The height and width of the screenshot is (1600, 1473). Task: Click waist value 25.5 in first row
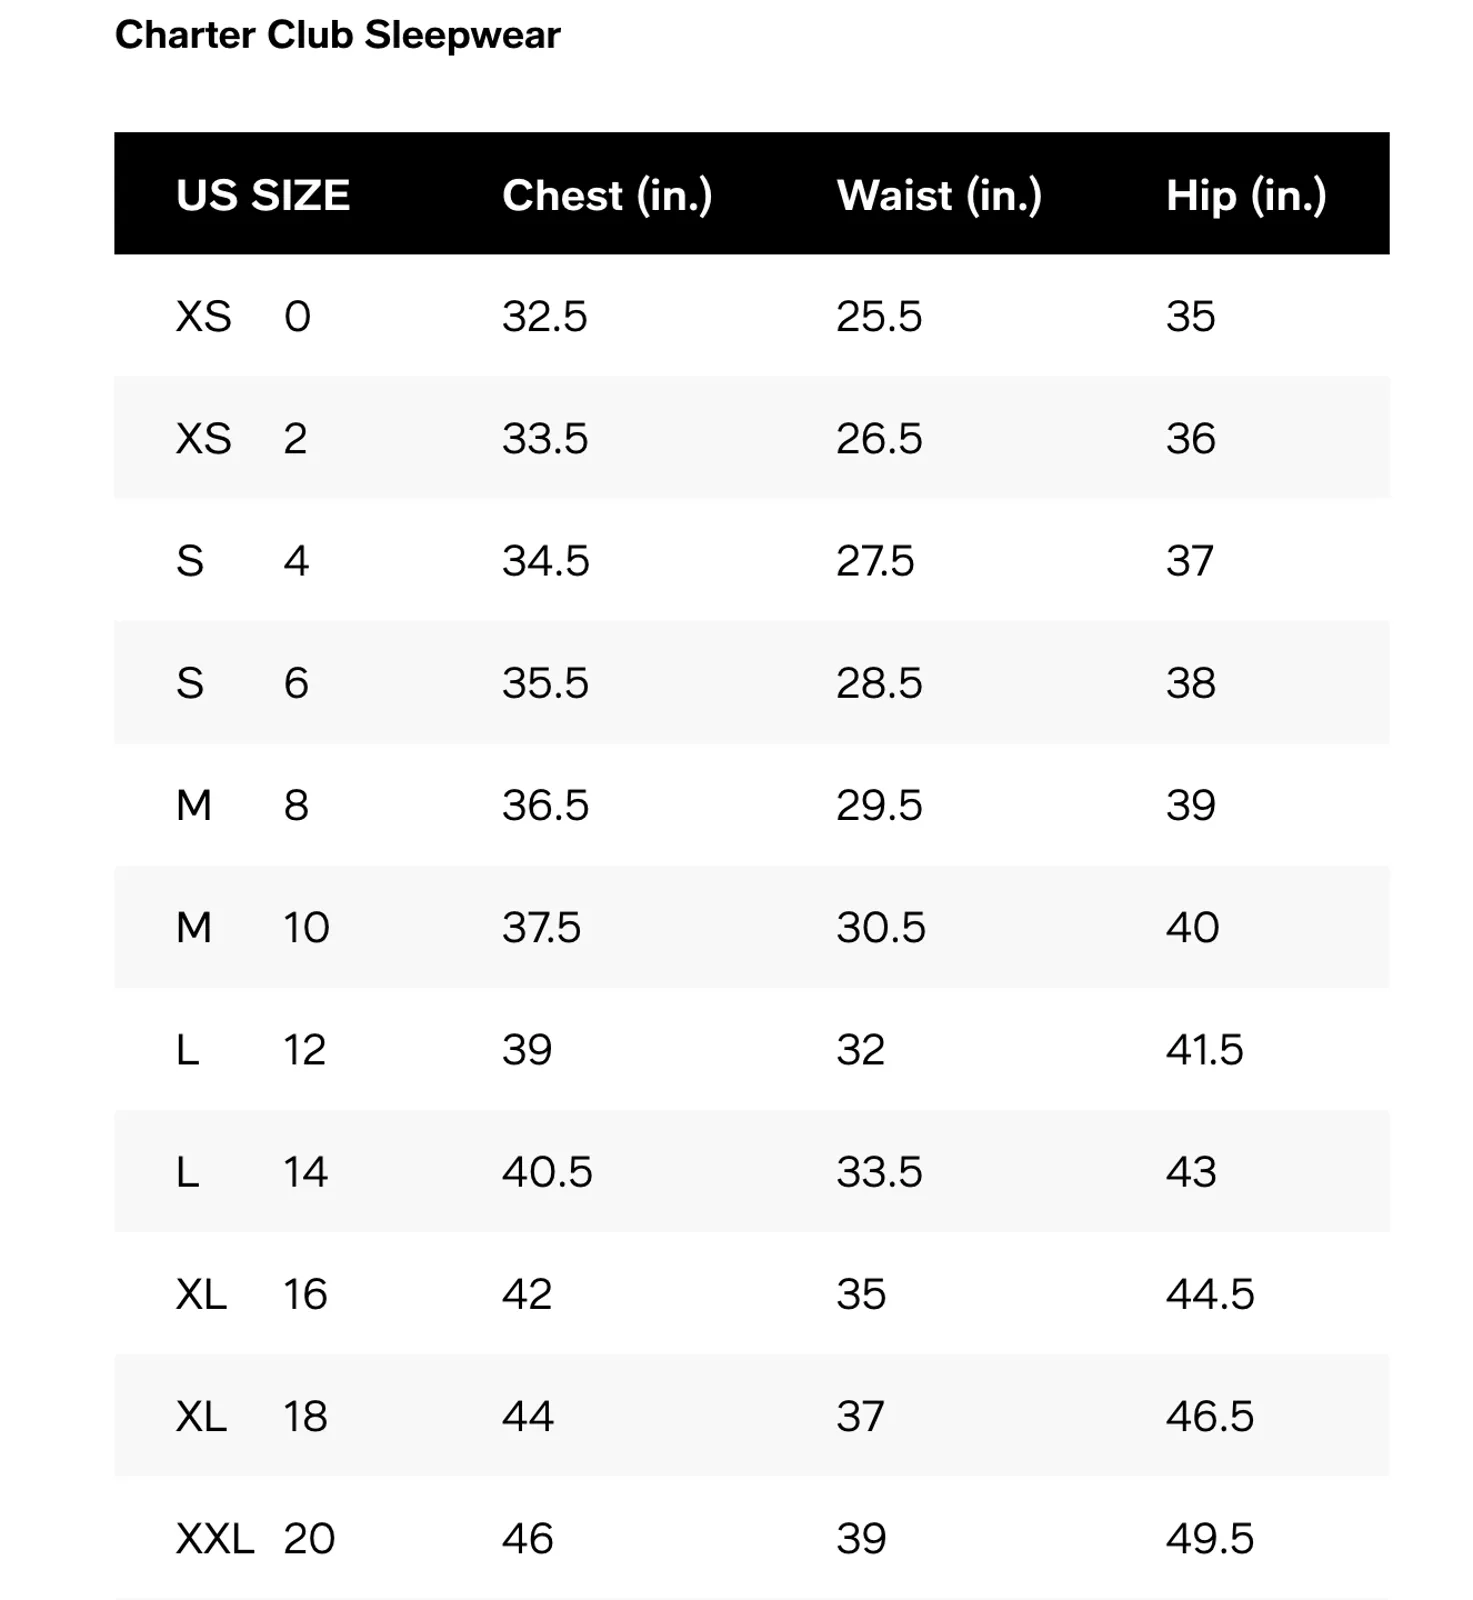click(x=879, y=316)
